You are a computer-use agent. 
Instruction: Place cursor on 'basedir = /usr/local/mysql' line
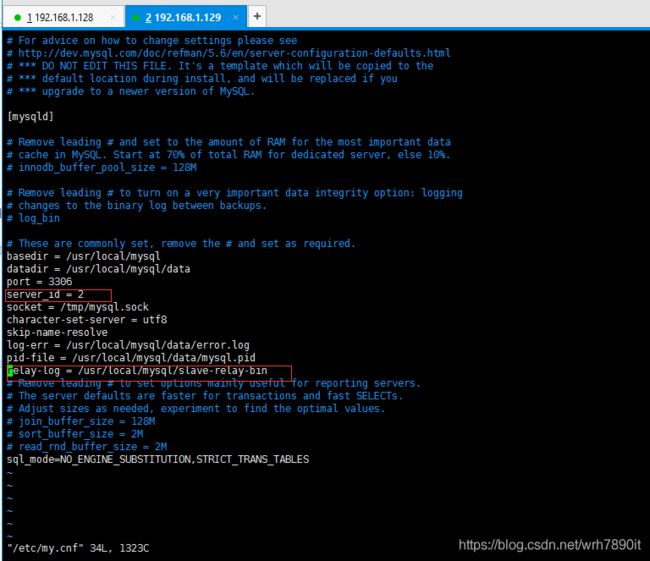[x=83, y=256]
